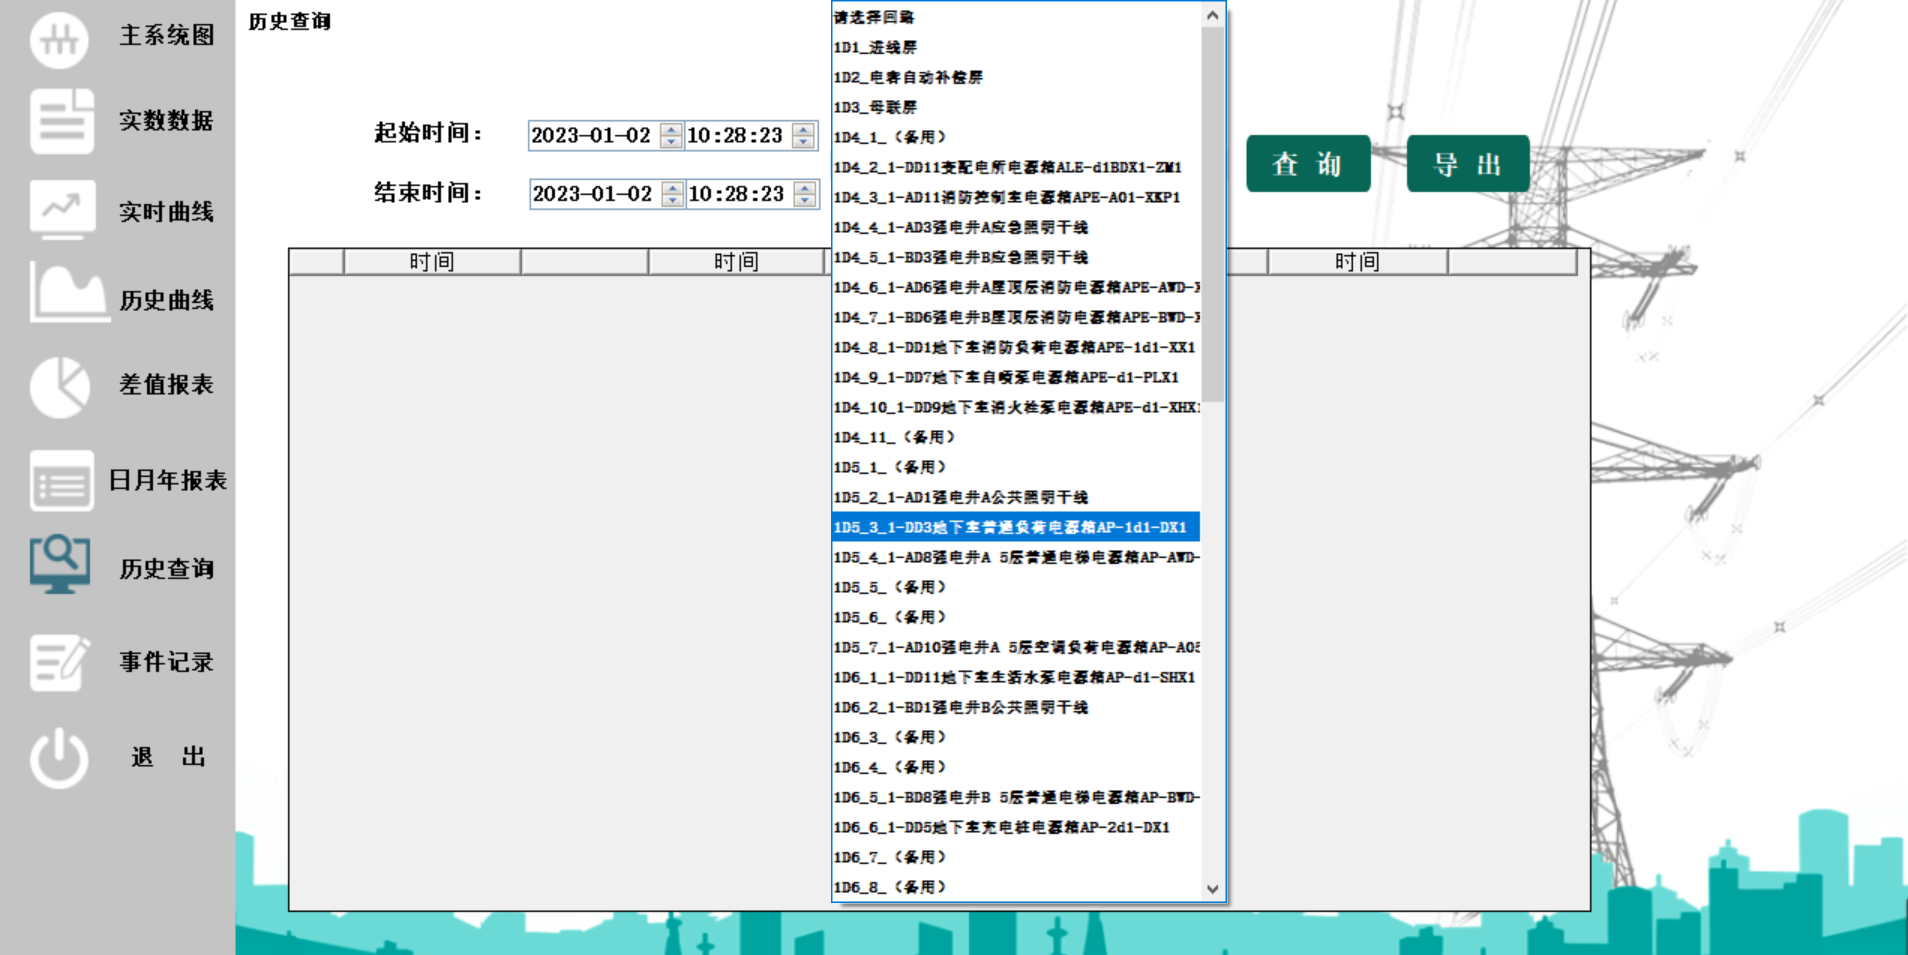Screen dimensions: 1908x955
Task: Open the 差值报表 report
Action: point(60,385)
